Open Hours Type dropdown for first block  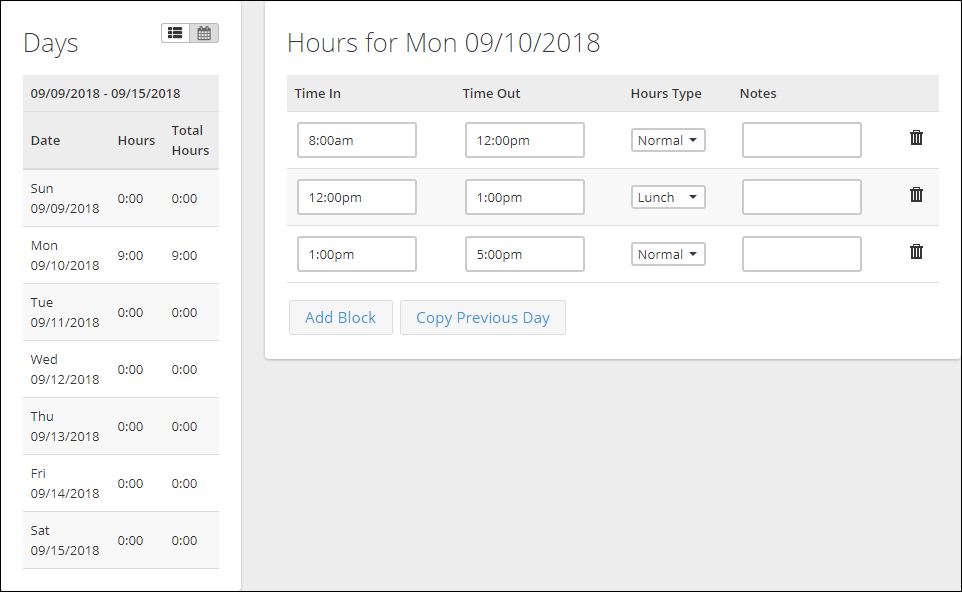tap(668, 140)
